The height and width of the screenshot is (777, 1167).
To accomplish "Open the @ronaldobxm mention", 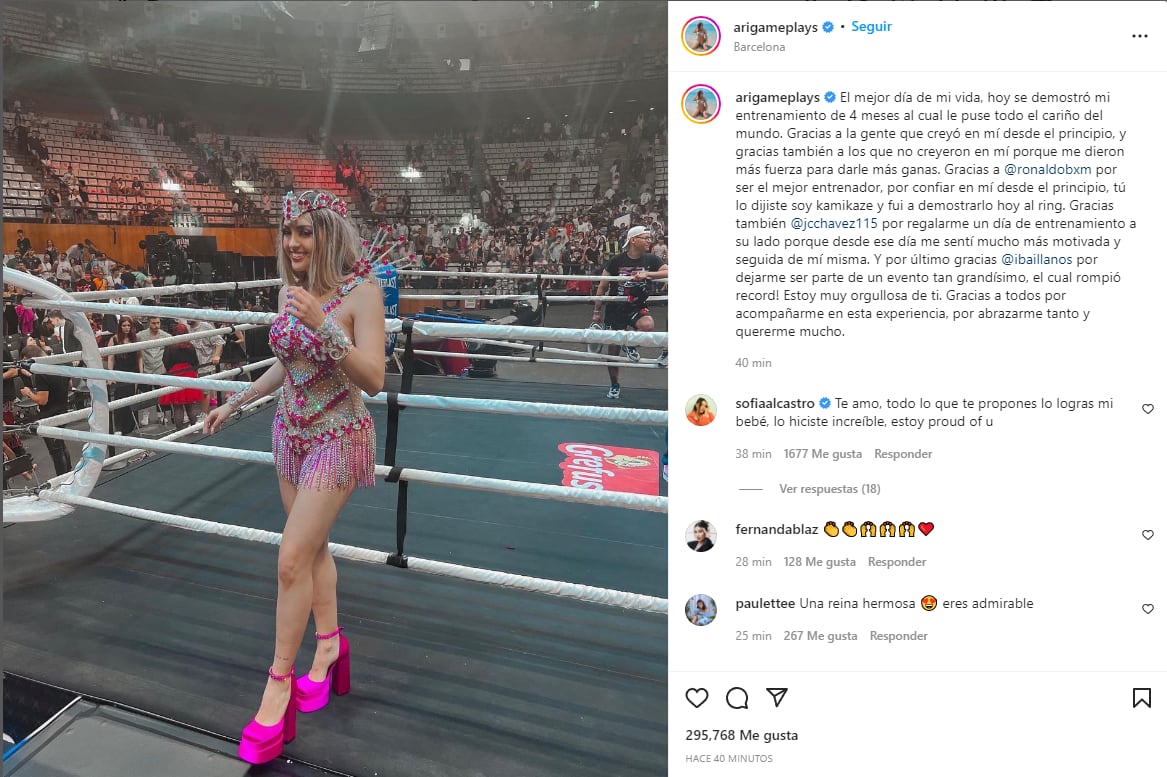I will point(1047,169).
